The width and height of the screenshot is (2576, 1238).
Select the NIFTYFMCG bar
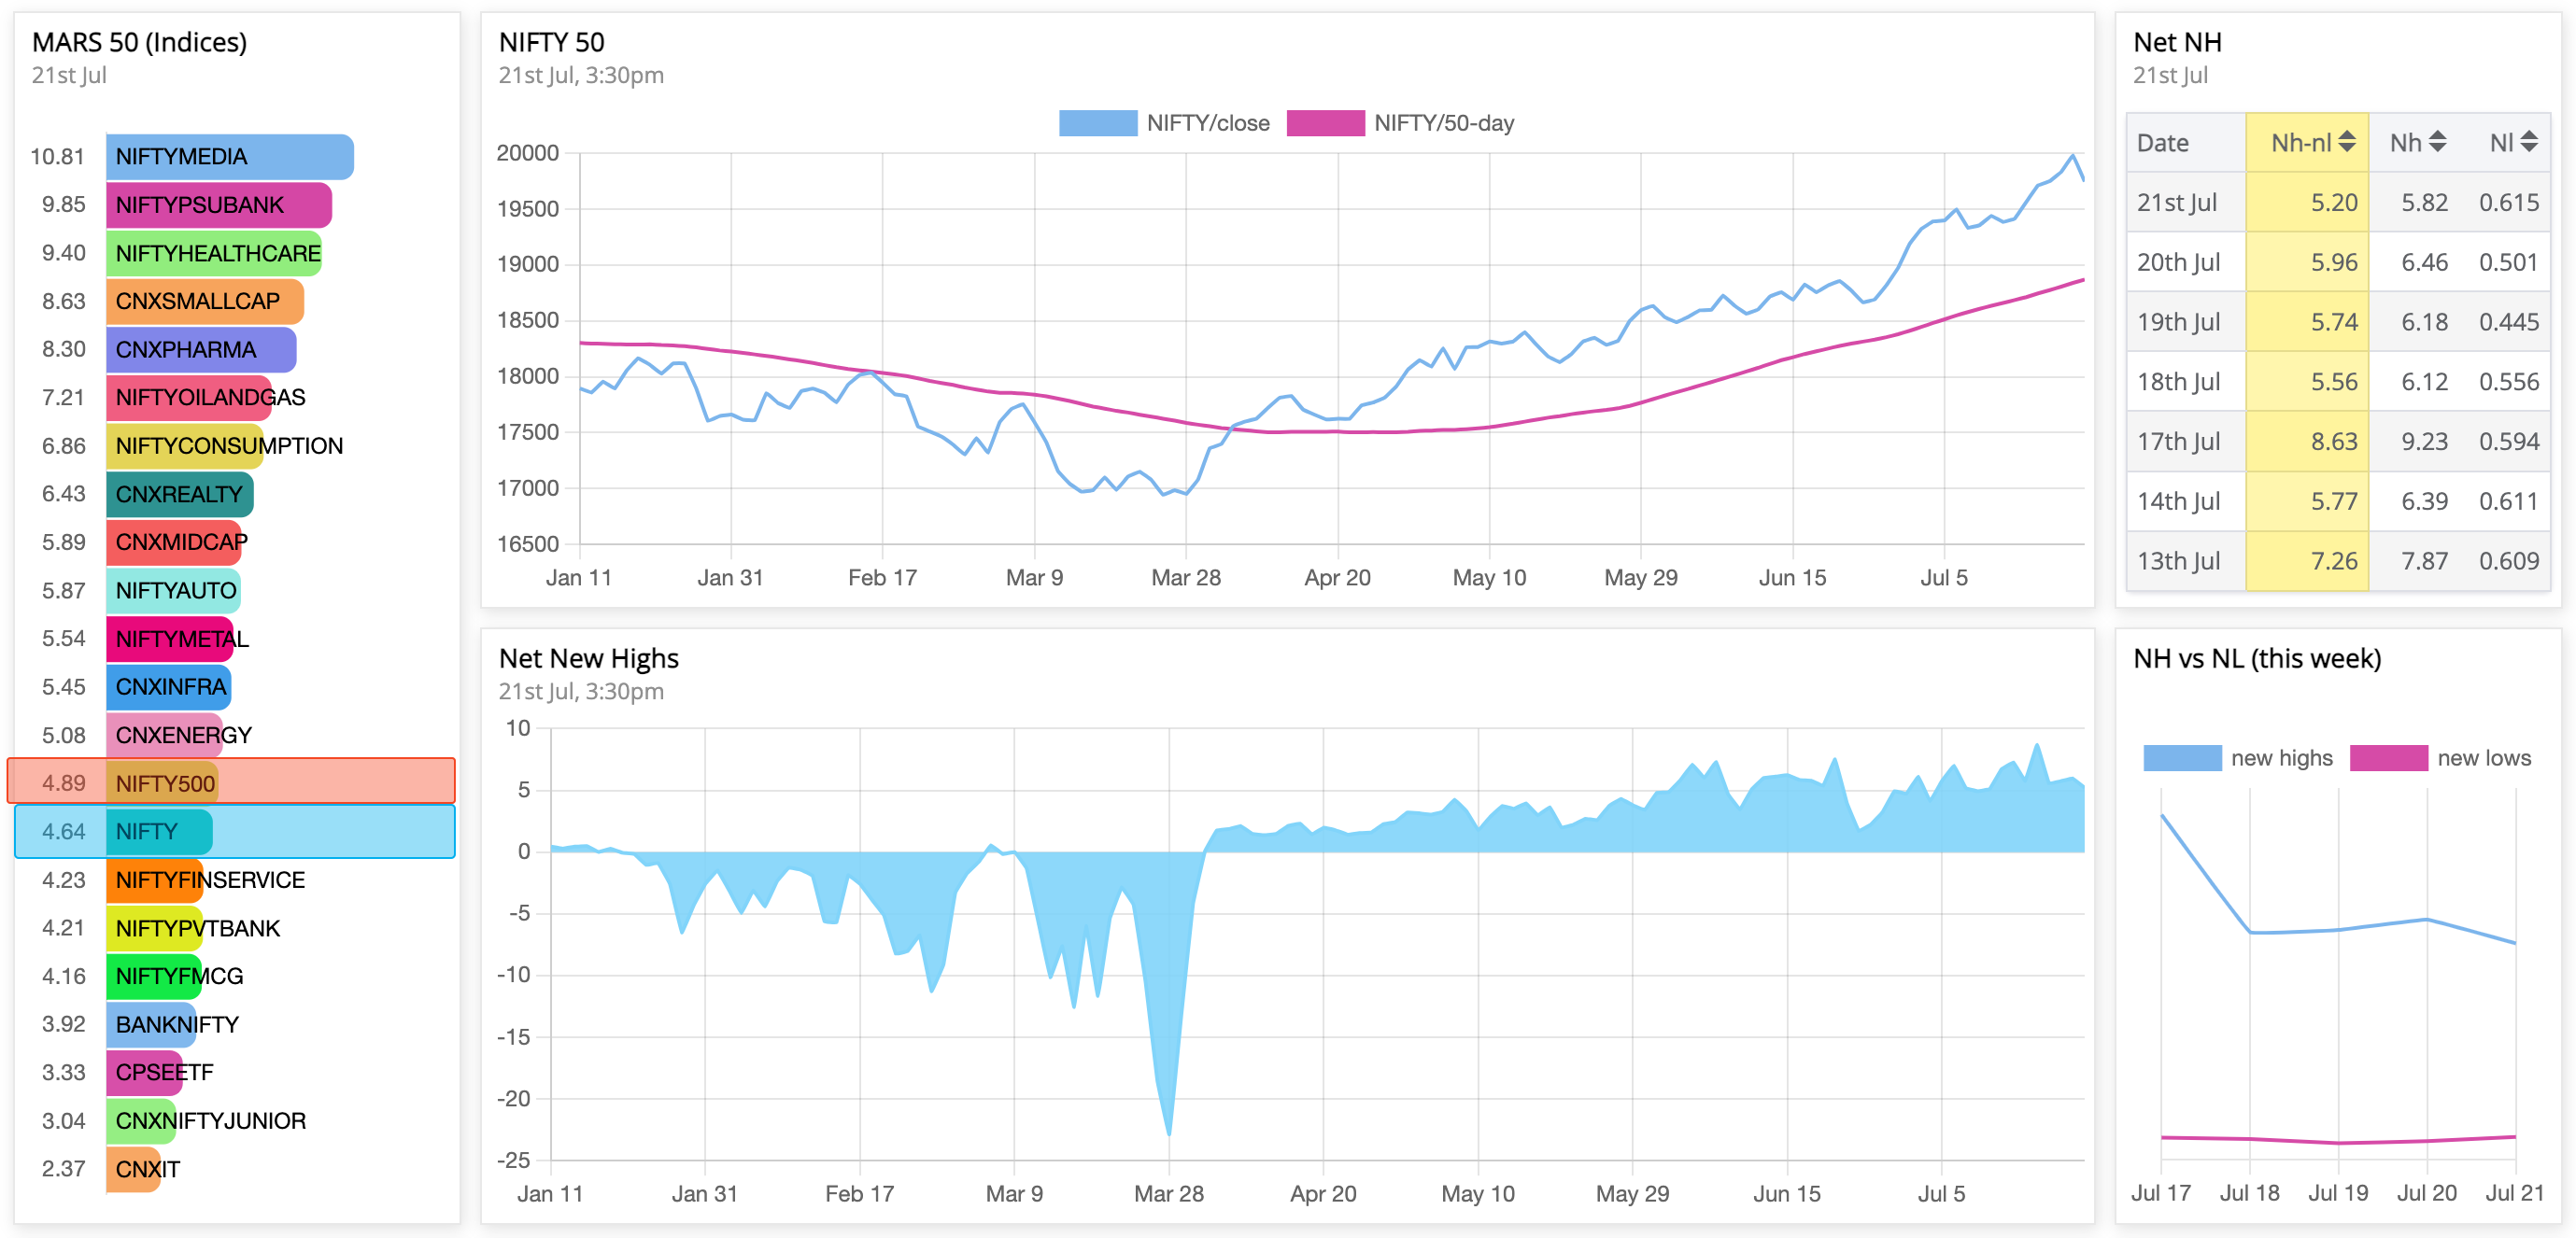click(x=154, y=976)
